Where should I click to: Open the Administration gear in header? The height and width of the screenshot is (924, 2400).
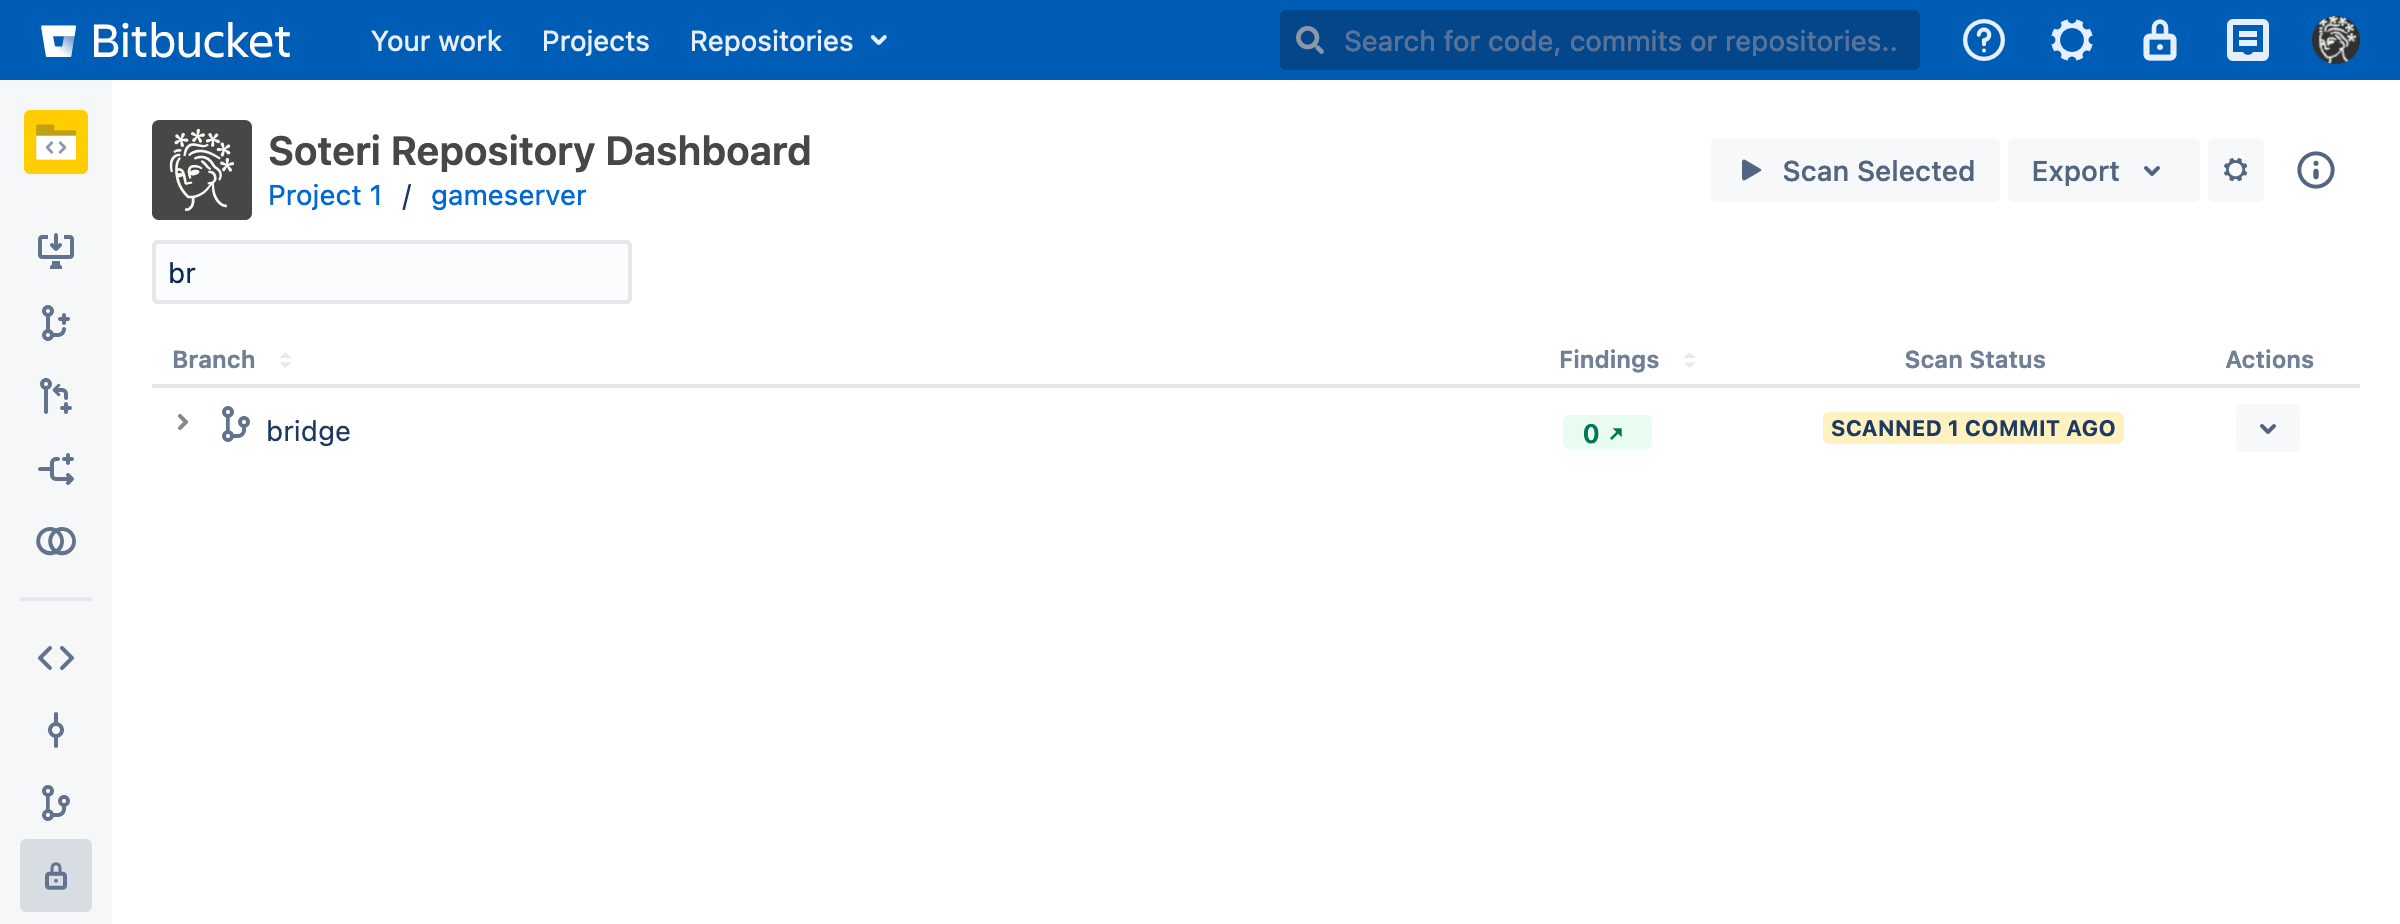[x=2072, y=41]
